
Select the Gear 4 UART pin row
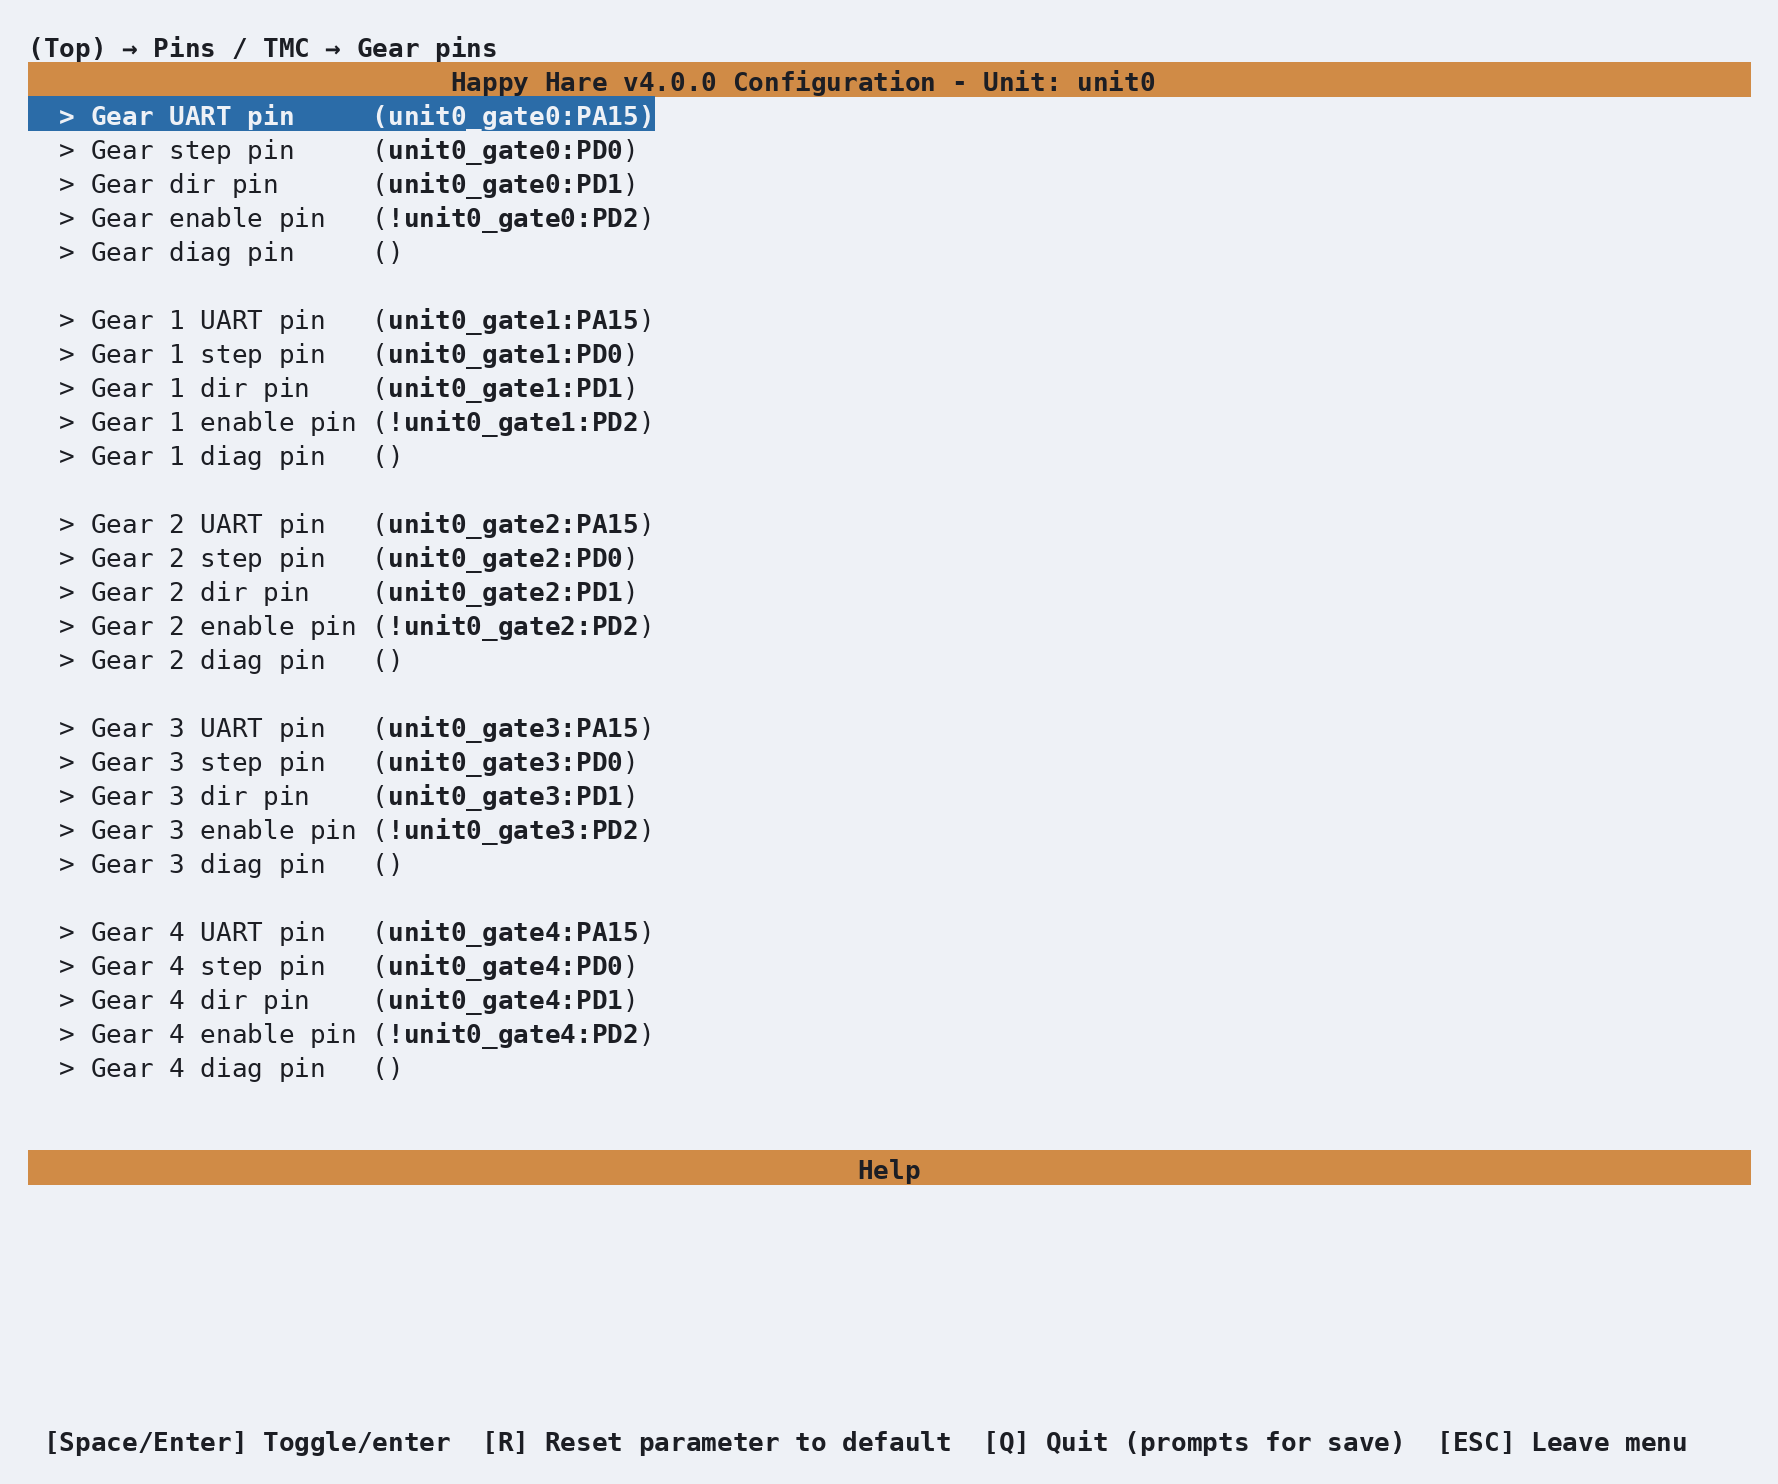355,932
